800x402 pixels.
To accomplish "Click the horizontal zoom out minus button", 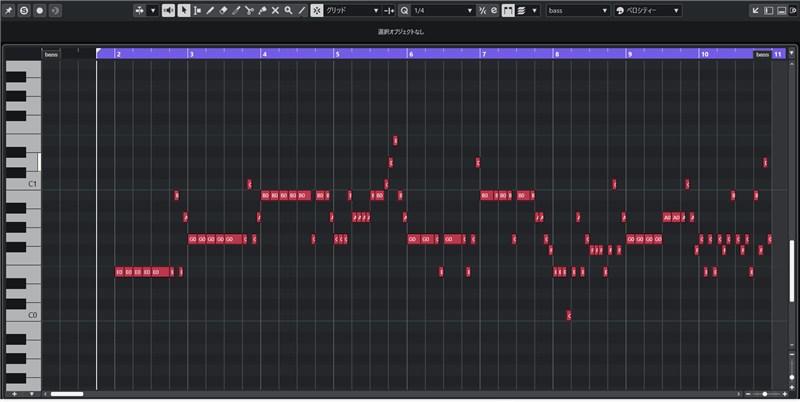I will (x=748, y=394).
